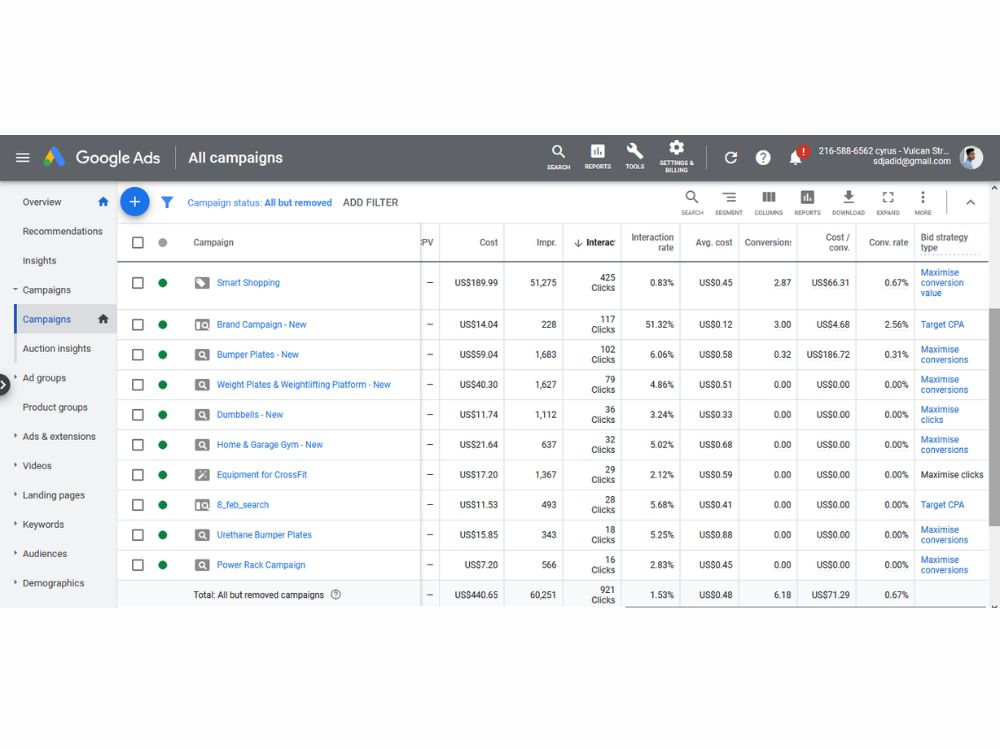1000x750 pixels.
Task: Expand the collapsed side panel arrow
Action: click(x=3, y=385)
